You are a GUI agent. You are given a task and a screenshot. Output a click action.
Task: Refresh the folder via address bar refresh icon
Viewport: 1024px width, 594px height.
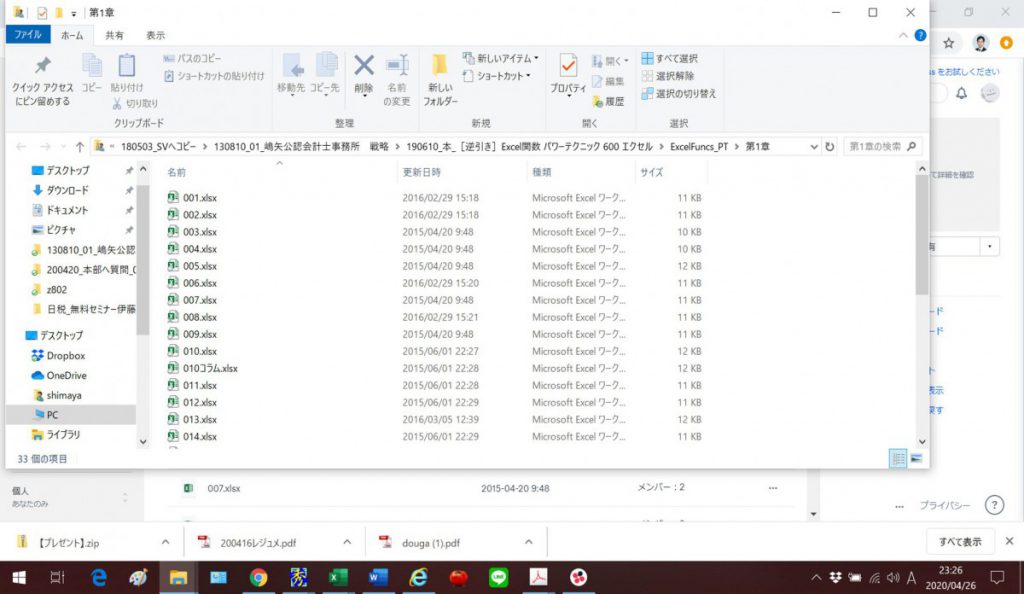829,147
